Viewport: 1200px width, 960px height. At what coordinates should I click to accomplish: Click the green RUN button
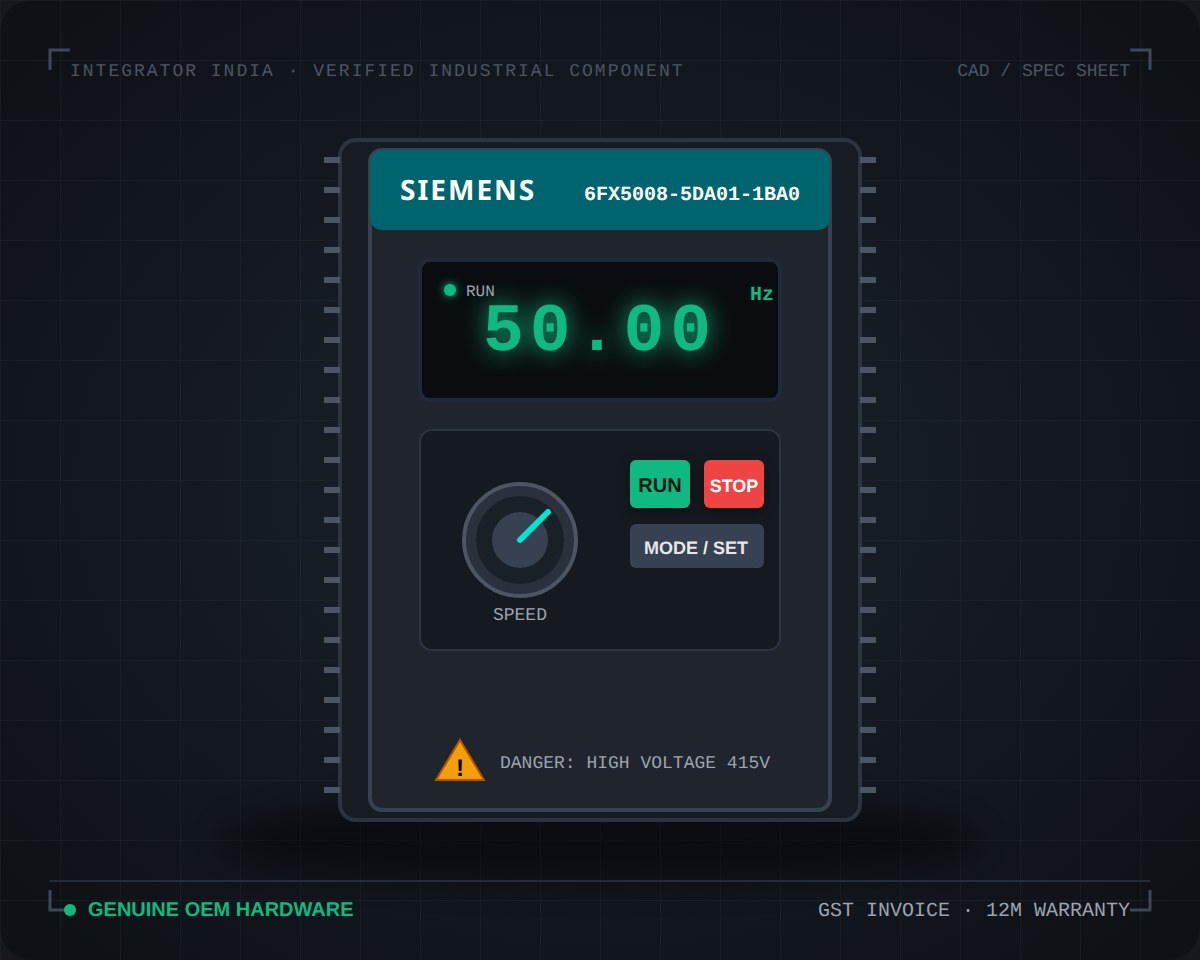tap(660, 484)
